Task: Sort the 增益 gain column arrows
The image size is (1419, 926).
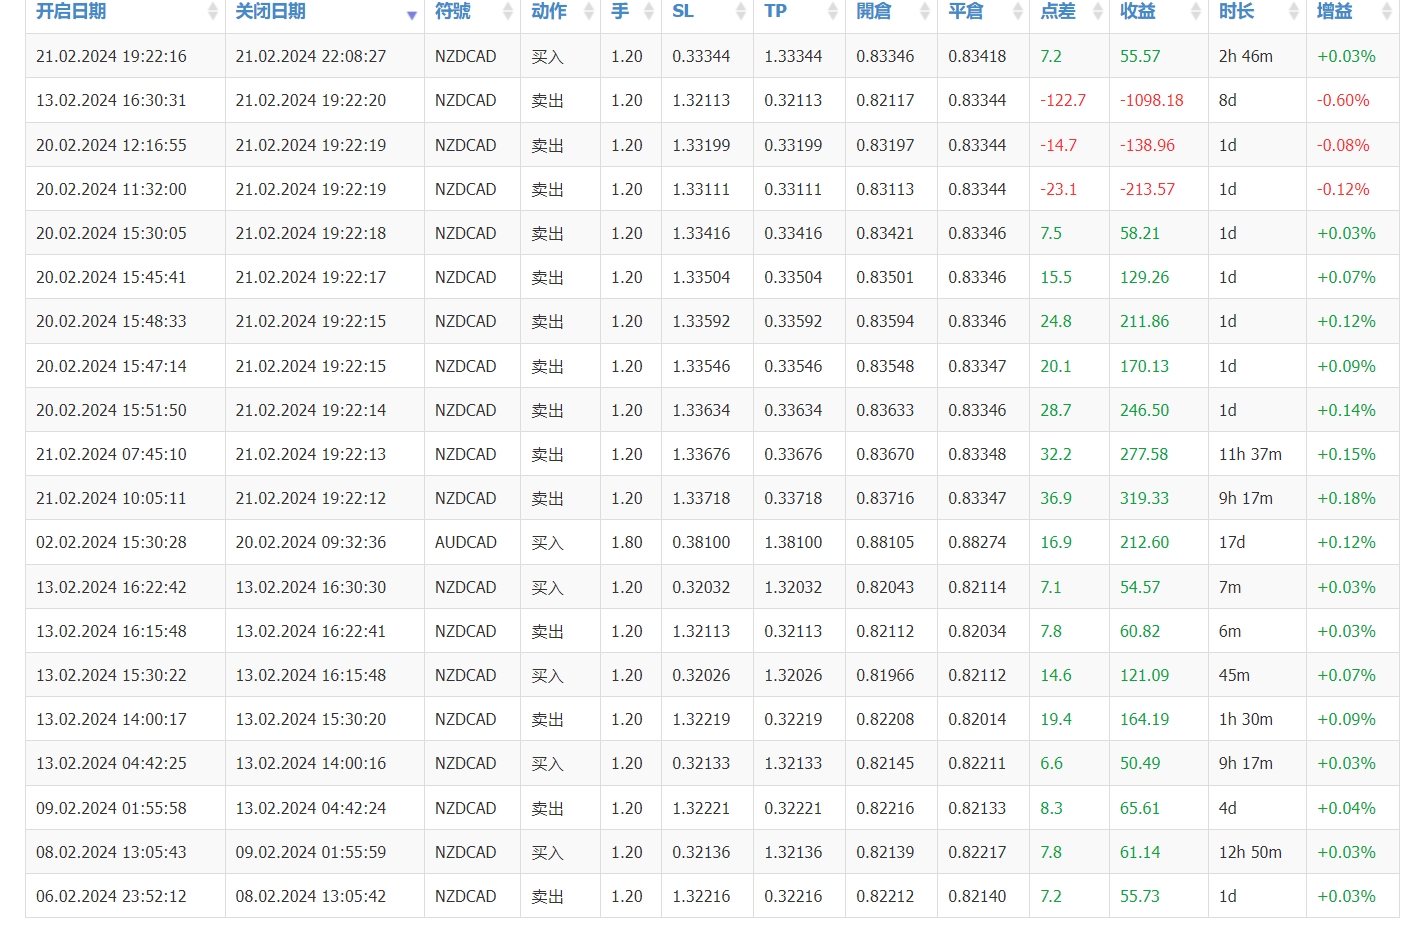Action: [1386, 12]
